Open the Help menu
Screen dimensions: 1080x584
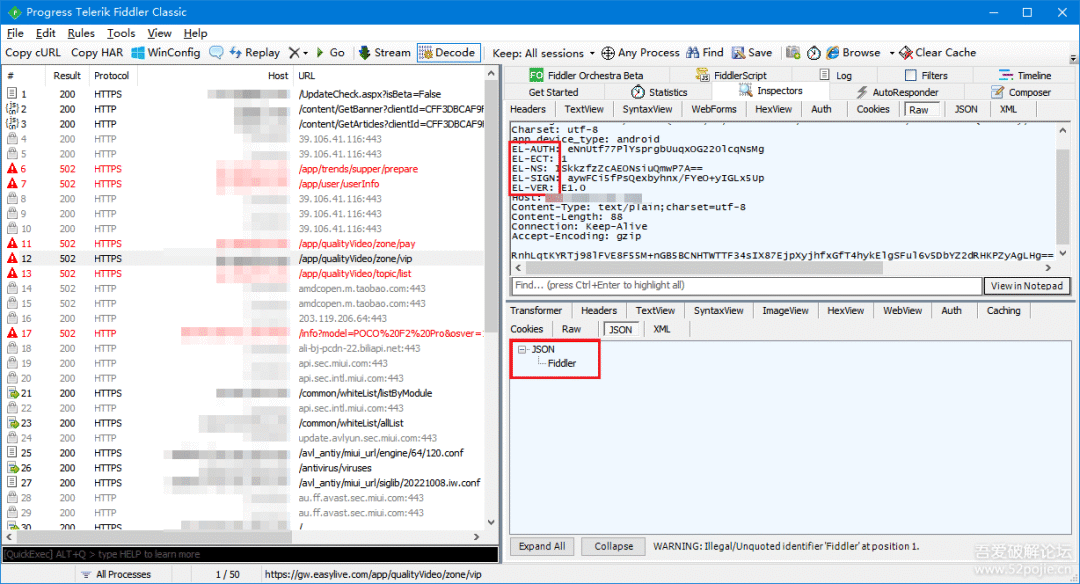[x=196, y=33]
